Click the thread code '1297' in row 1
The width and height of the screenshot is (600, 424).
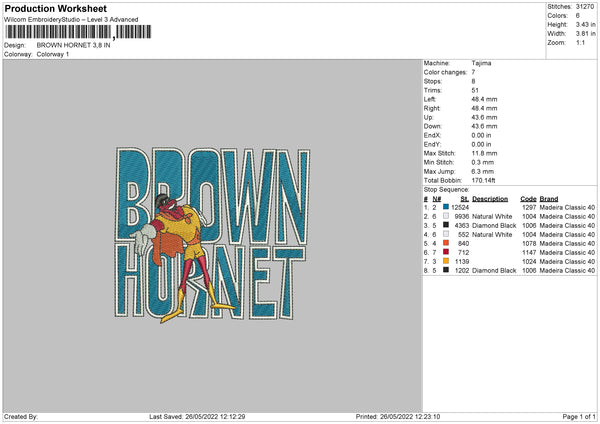529,207
